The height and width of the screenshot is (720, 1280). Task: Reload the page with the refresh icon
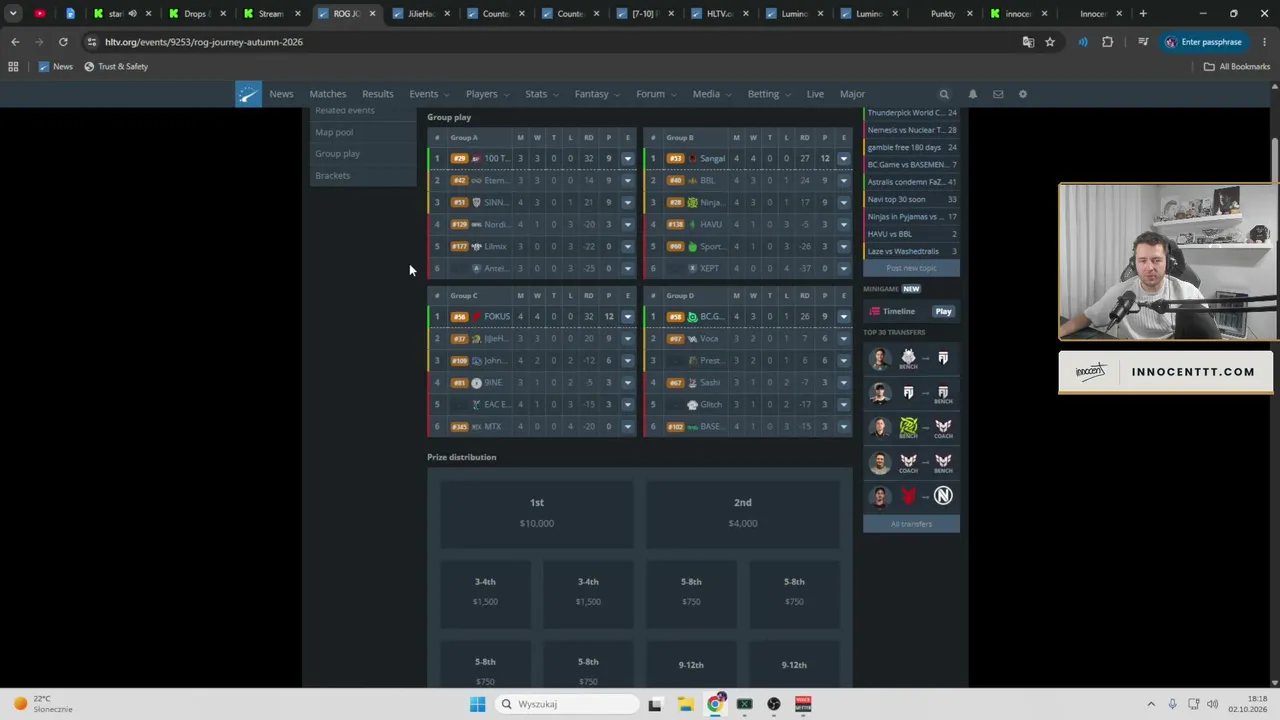click(63, 42)
